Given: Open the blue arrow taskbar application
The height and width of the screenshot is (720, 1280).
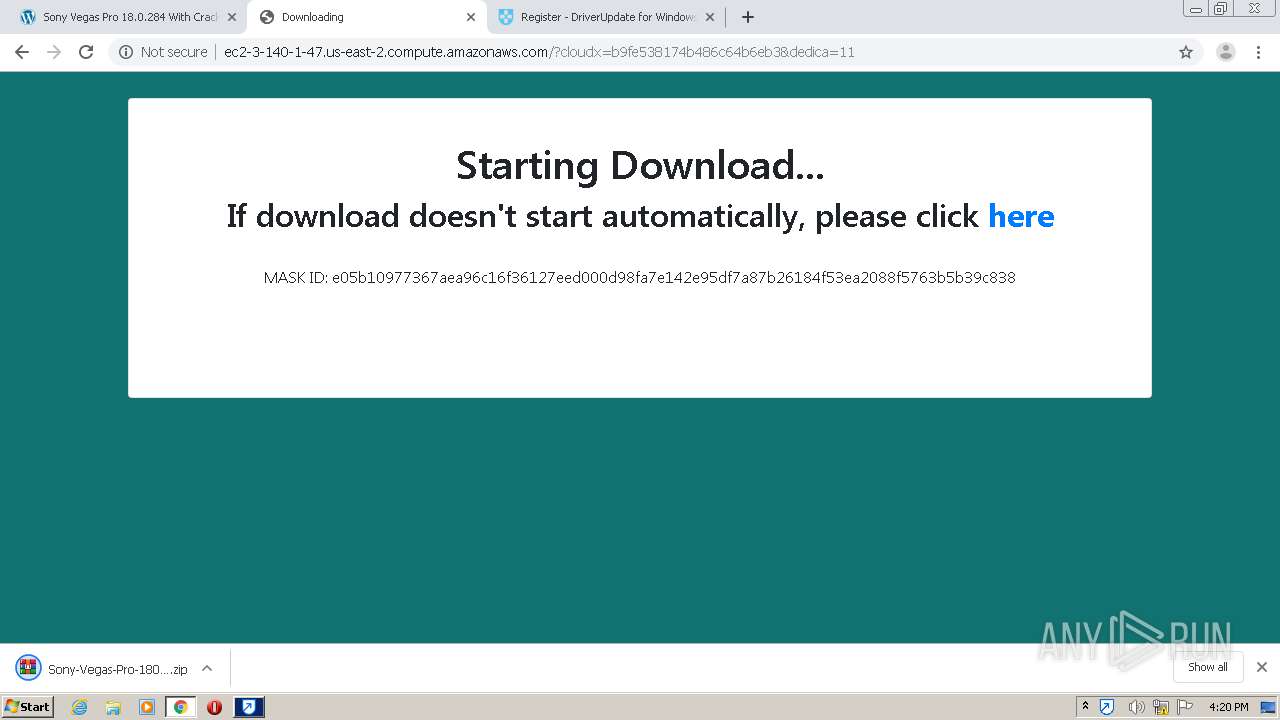Looking at the screenshot, I should (x=249, y=707).
